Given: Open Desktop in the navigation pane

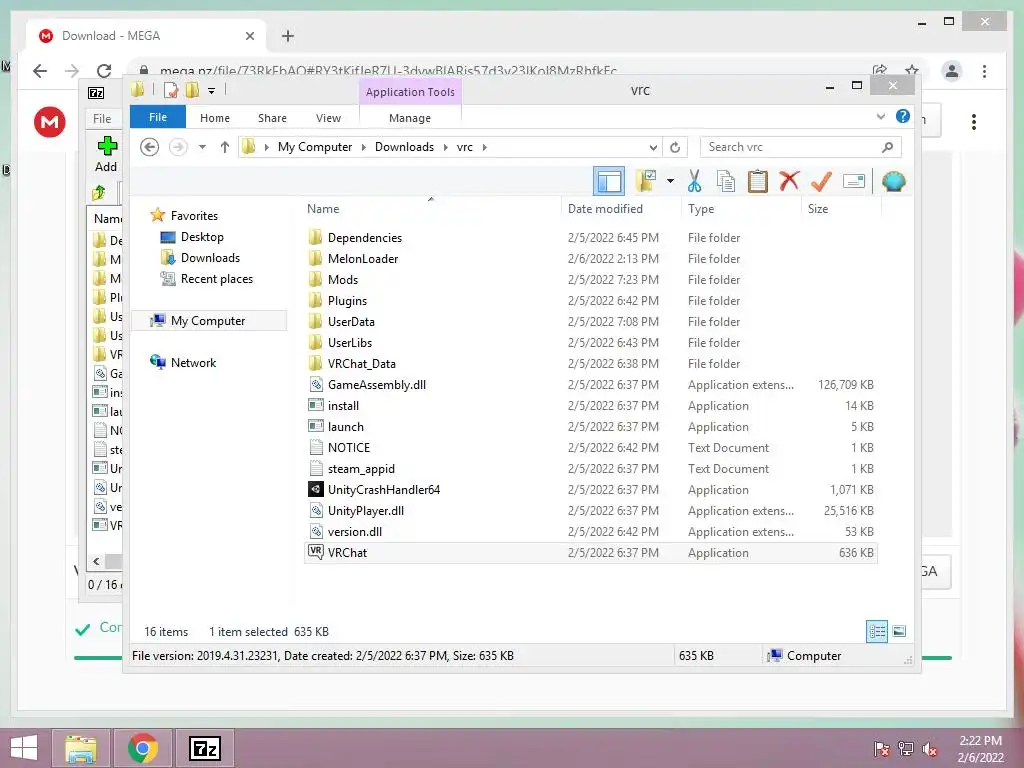Looking at the screenshot, I should 202,237.
